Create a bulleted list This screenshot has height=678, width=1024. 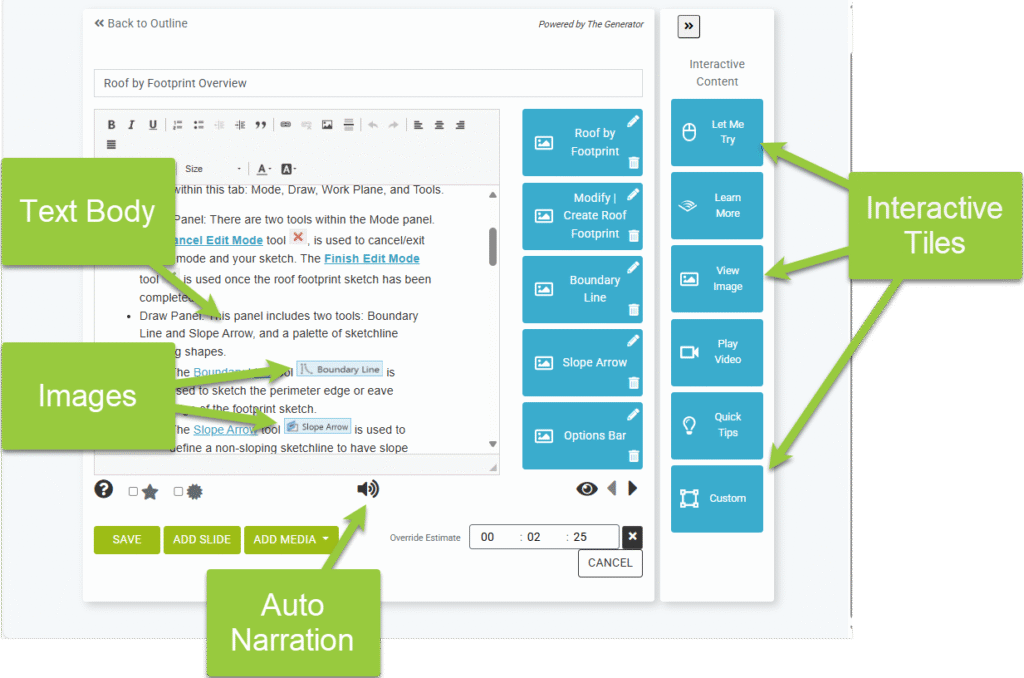tap(197, 124)
